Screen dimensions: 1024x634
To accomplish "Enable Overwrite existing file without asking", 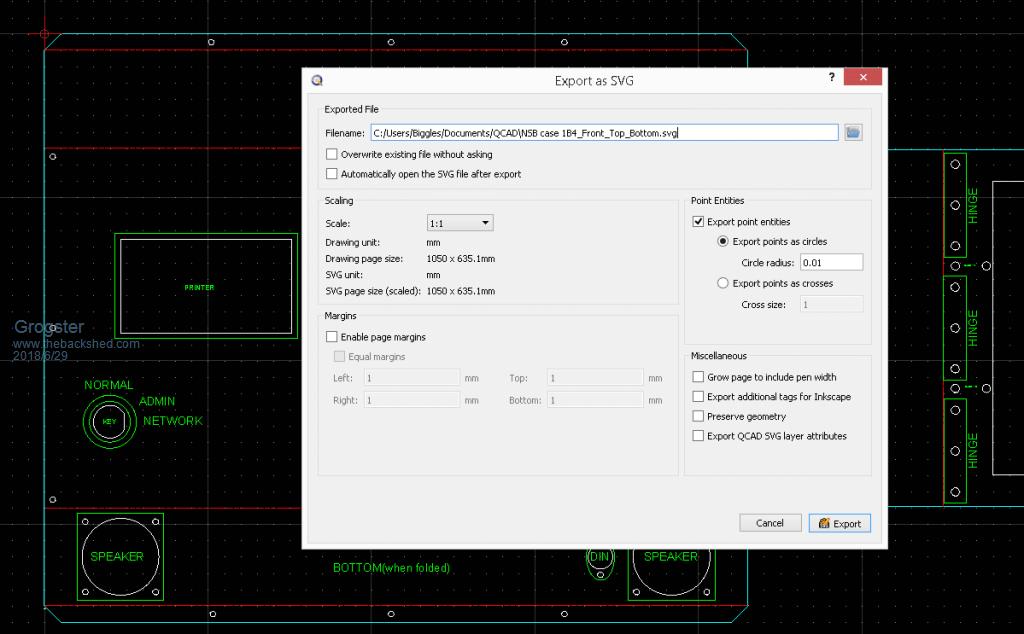I will coord(332,154).
